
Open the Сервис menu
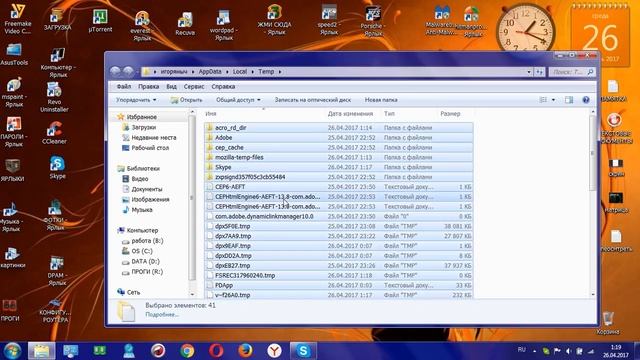[194, 87]
